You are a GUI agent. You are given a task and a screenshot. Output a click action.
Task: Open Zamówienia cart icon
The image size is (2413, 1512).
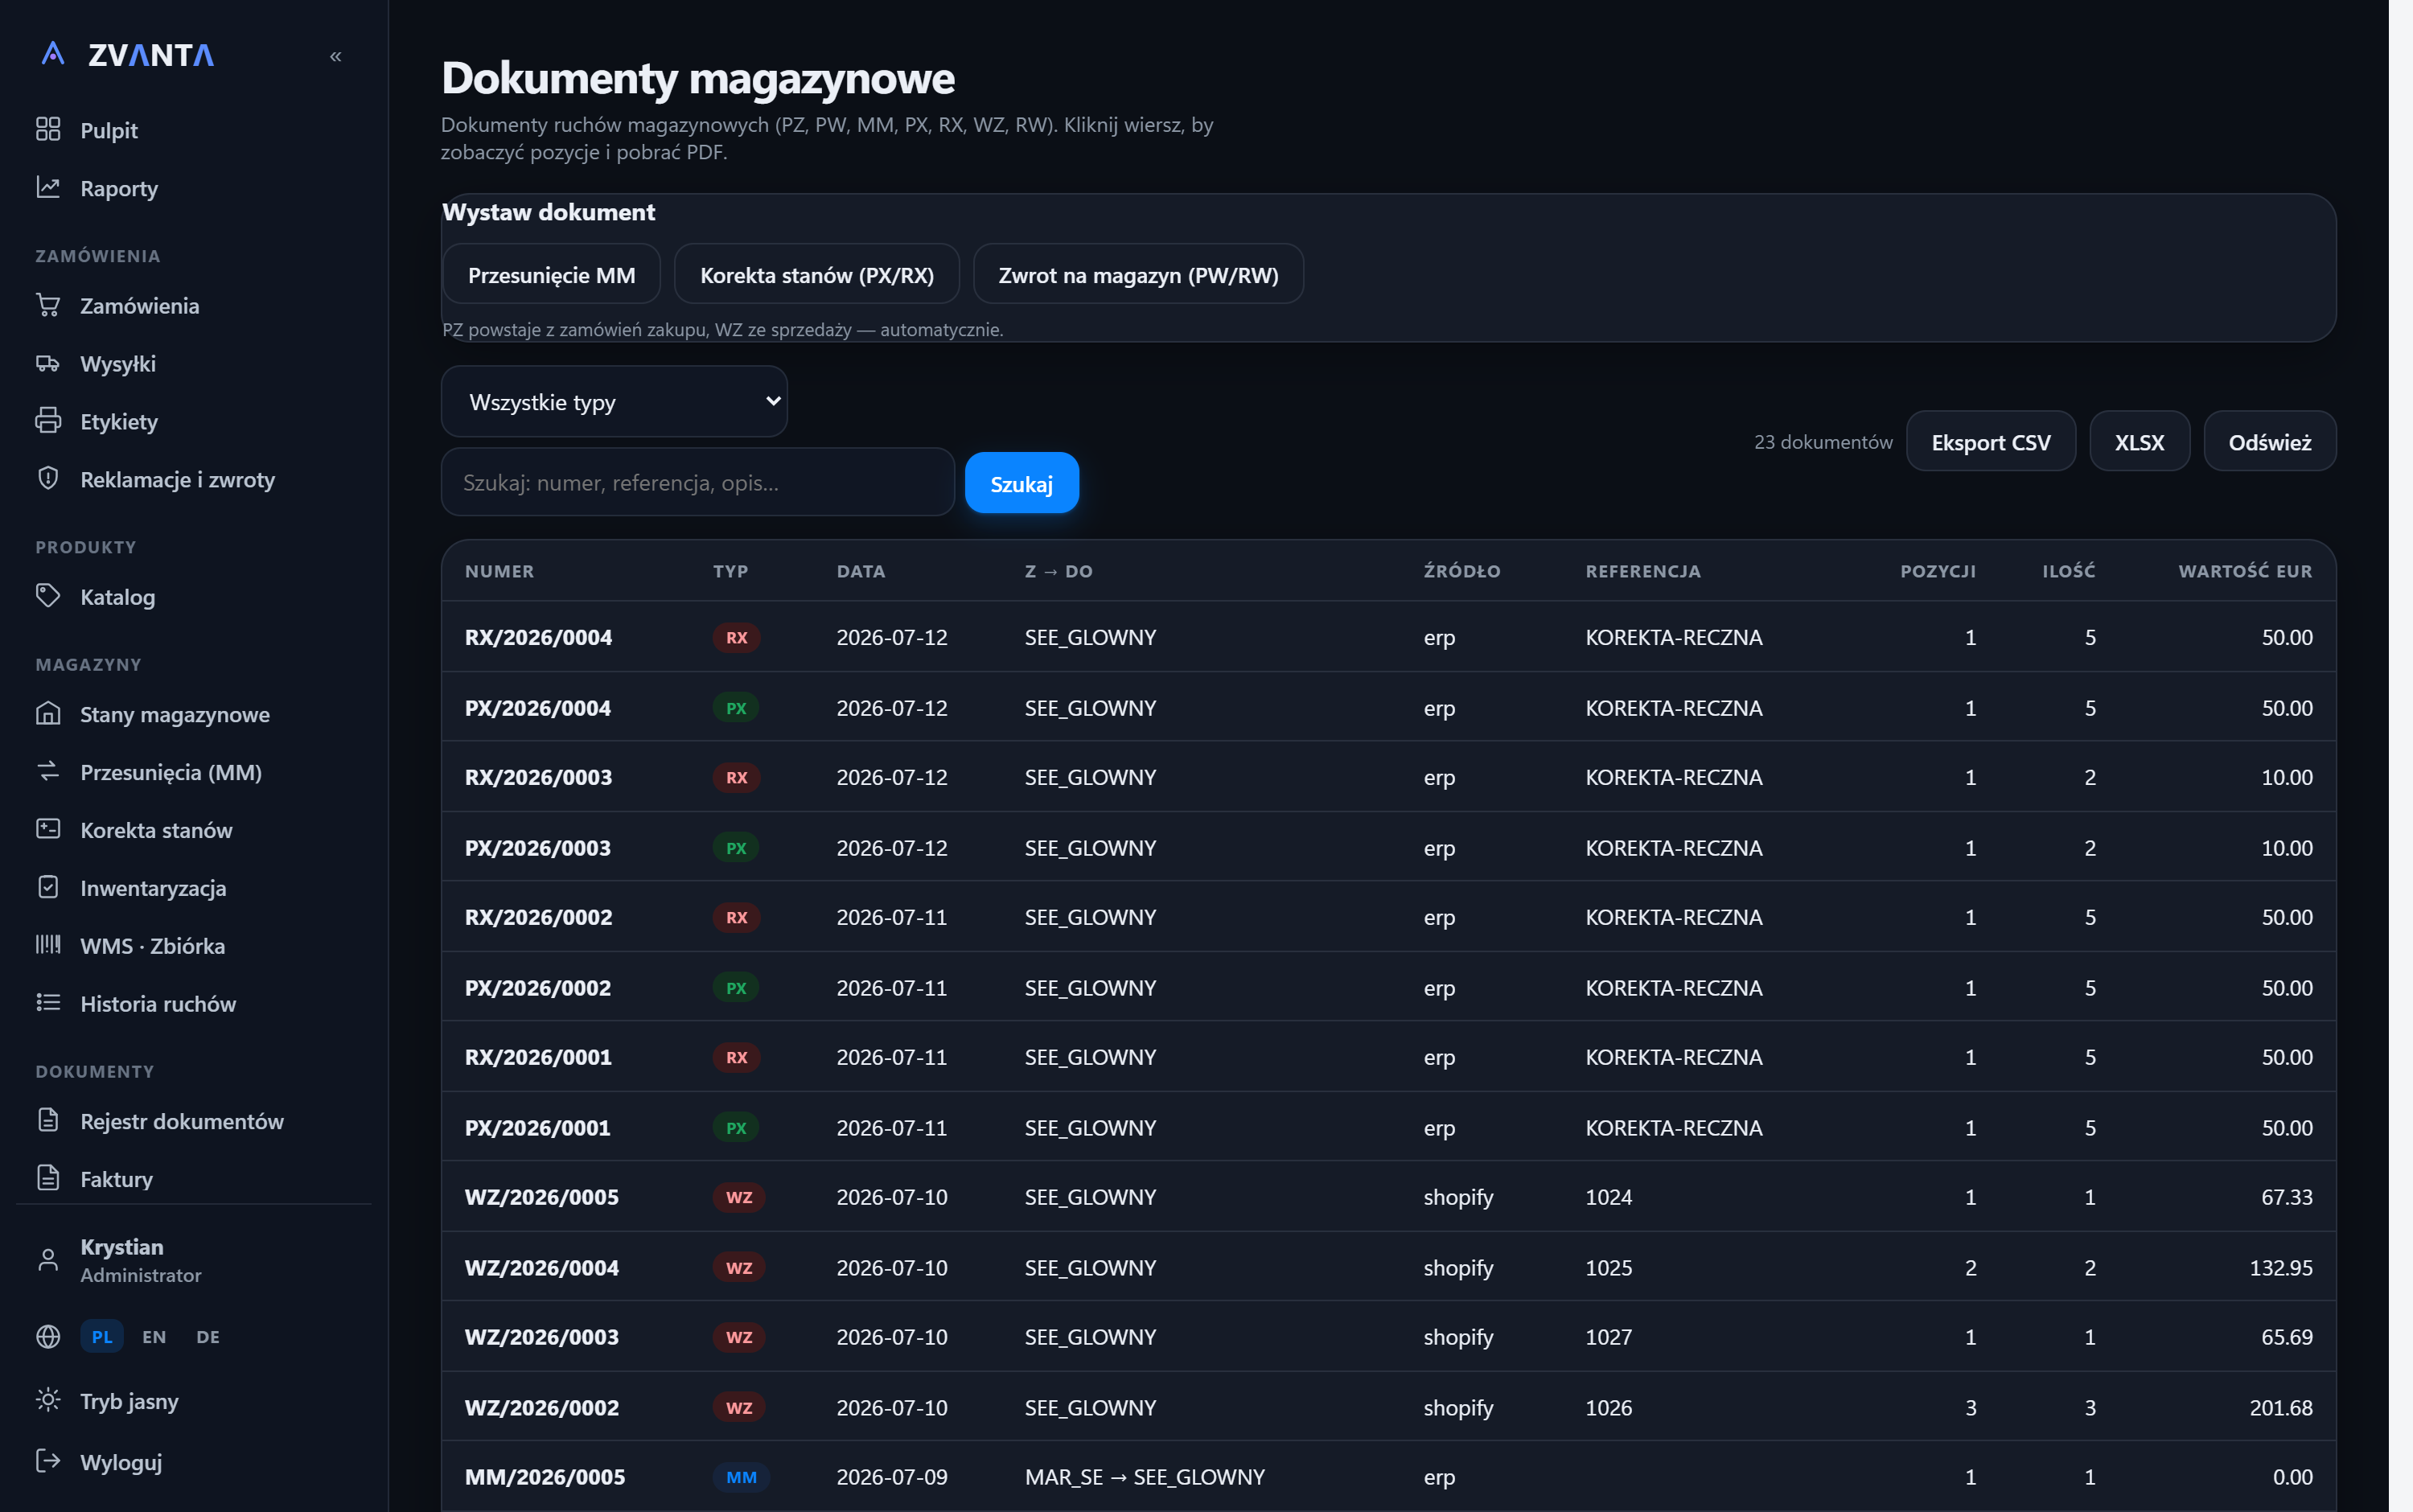(48, 304)
